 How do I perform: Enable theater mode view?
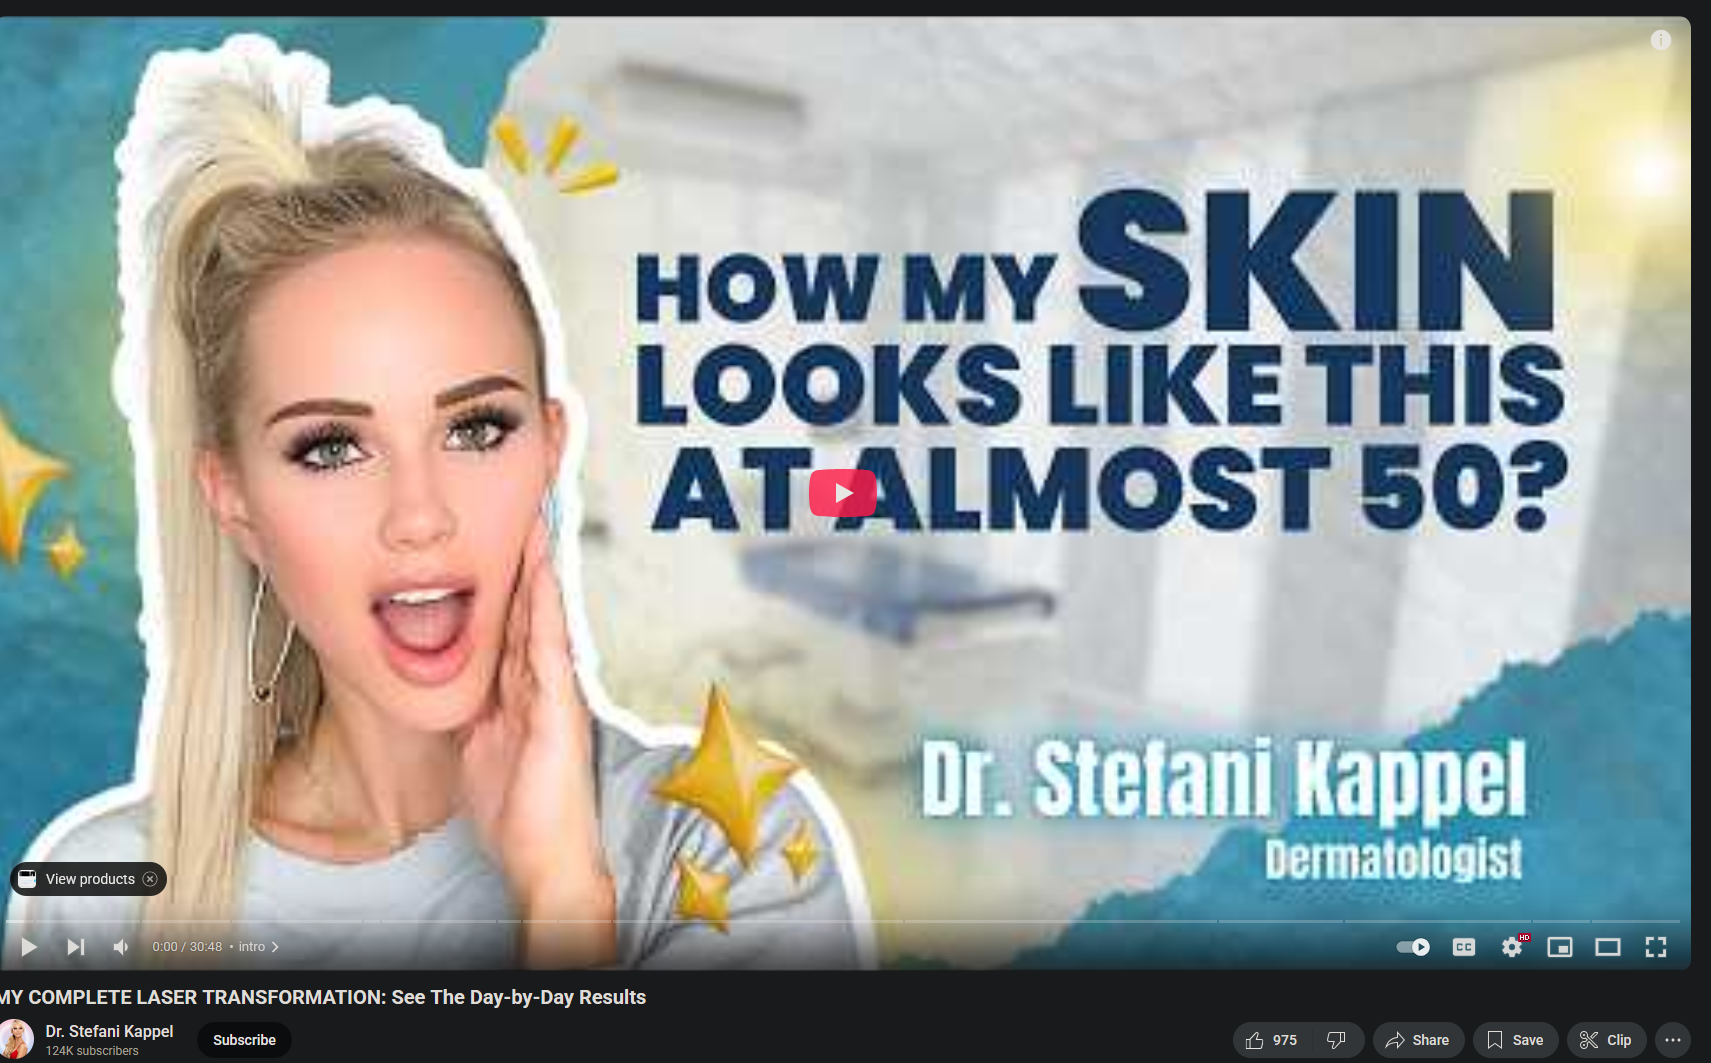point(1608,947)
